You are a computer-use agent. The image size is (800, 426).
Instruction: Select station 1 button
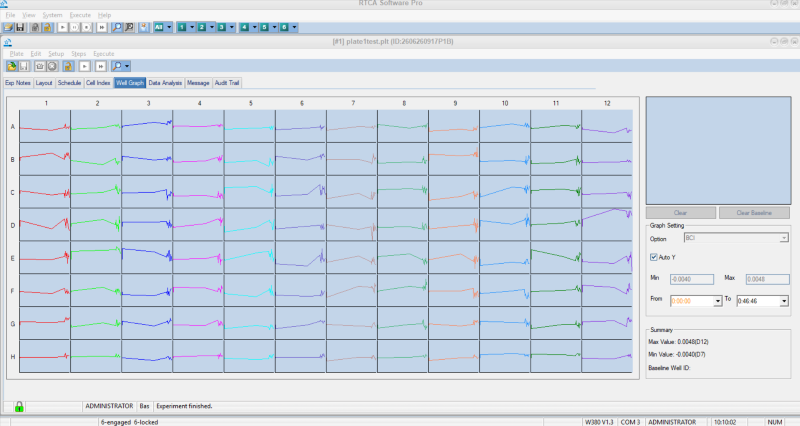pos(182,28)
